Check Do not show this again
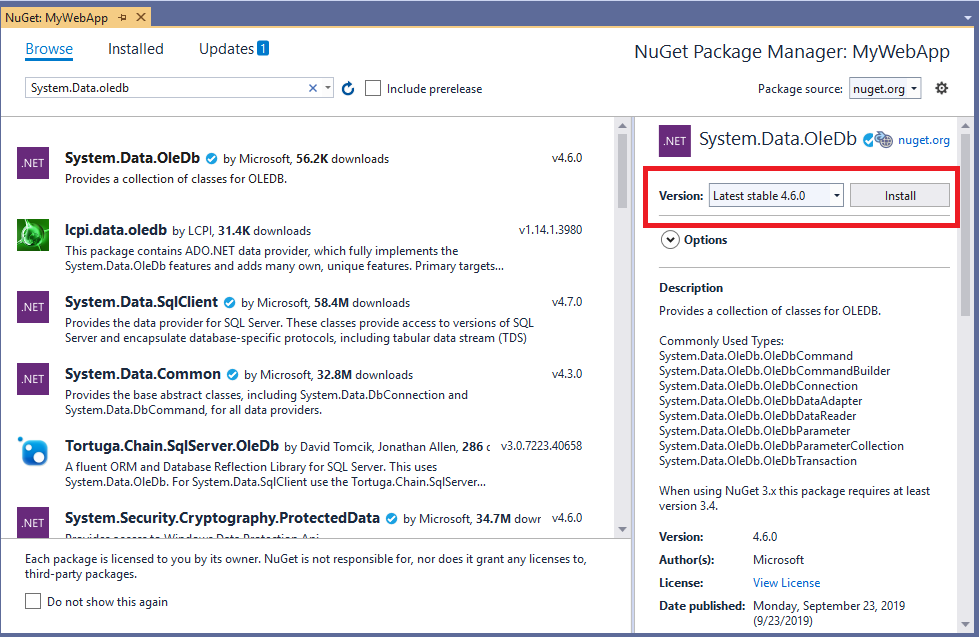Image resolution: width=979 pixels, height=637 pixels. click(33, 601)
